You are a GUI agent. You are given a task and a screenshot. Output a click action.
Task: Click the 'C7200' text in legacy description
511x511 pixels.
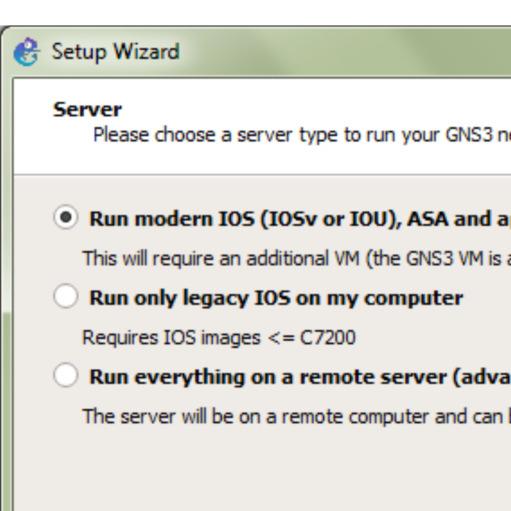pyautogui.click(x=328, y=337)
